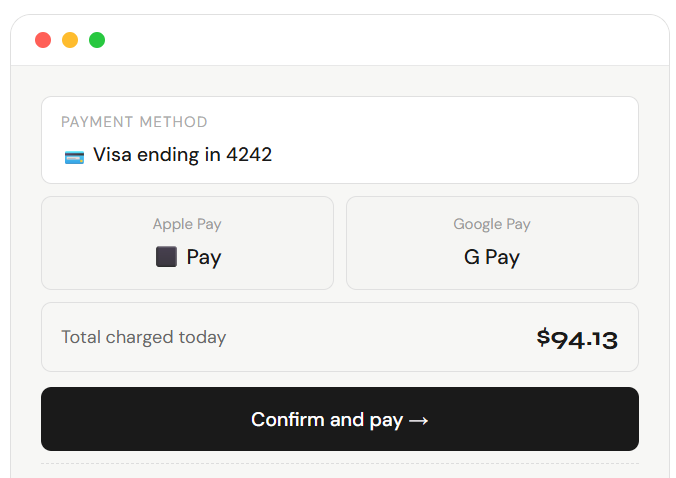
Task: Click the empty window title bar area
Action: [380, 40]
